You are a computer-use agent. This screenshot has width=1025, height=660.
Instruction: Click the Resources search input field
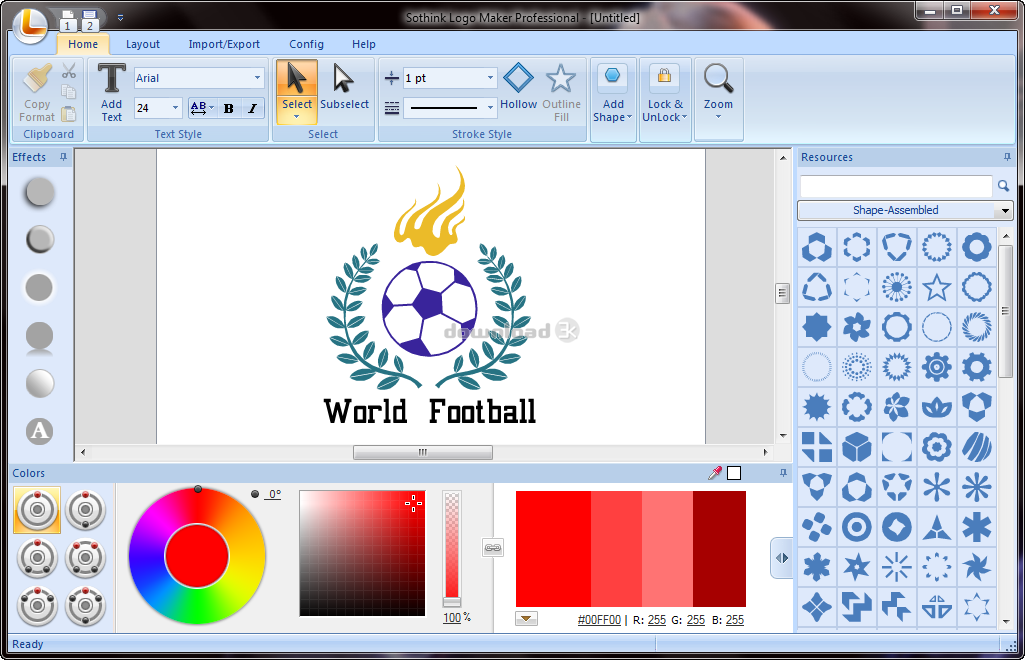[x=895, y=186]
